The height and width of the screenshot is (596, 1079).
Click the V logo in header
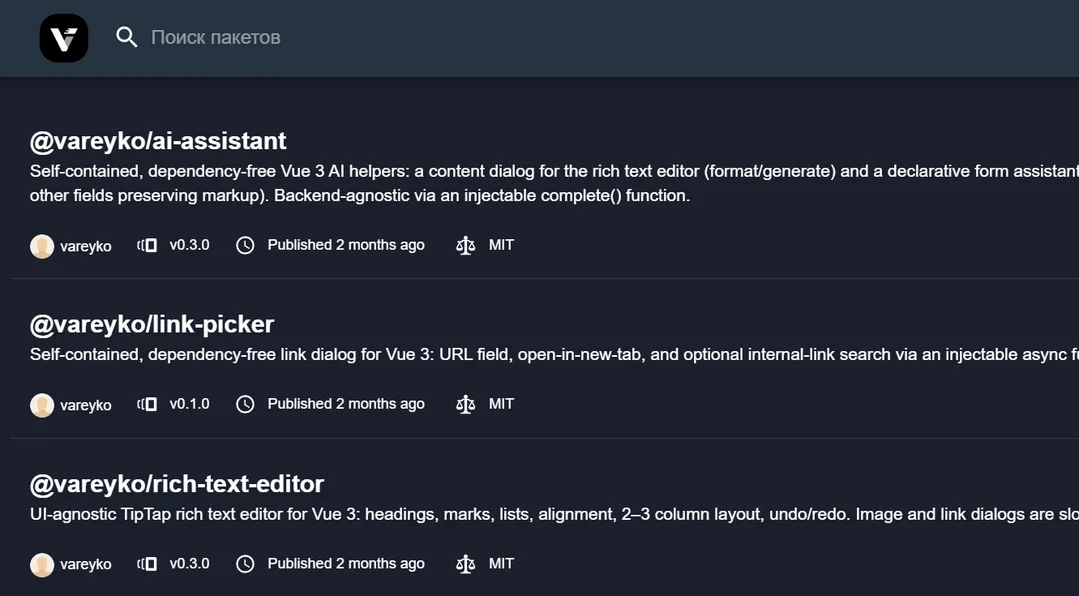click(64, 38)
